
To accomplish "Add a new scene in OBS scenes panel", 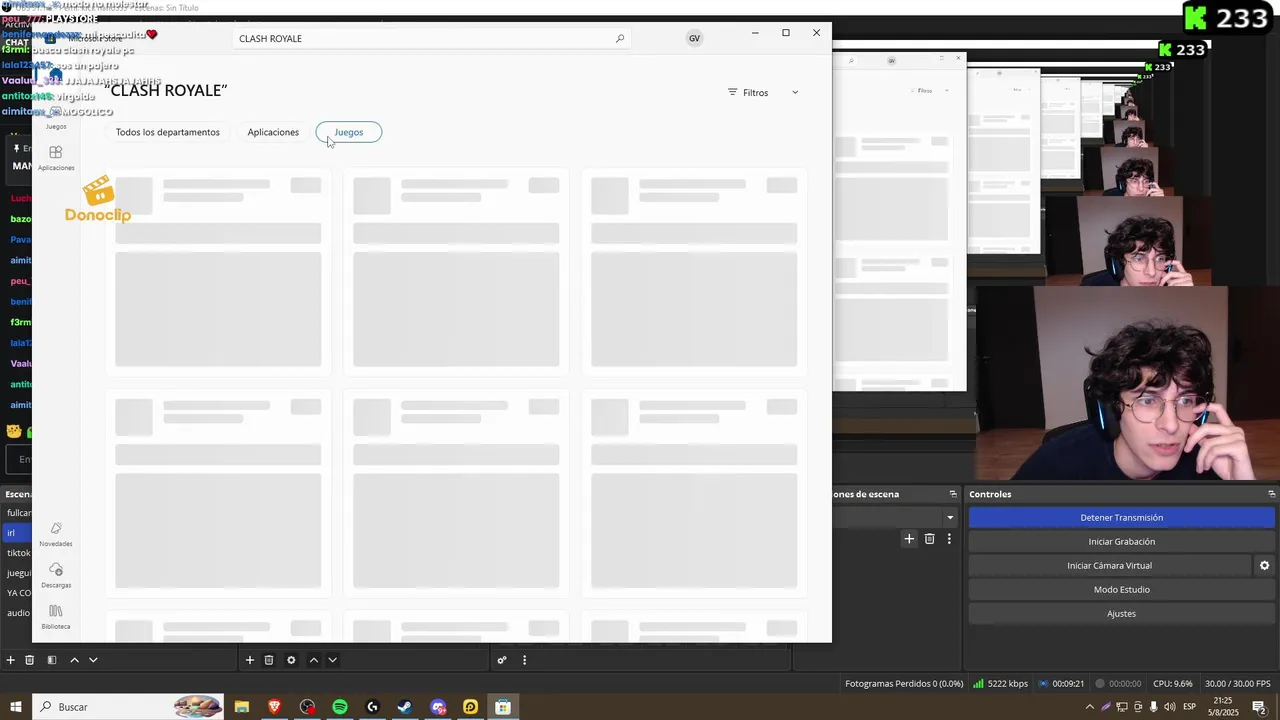I will 10,660.
